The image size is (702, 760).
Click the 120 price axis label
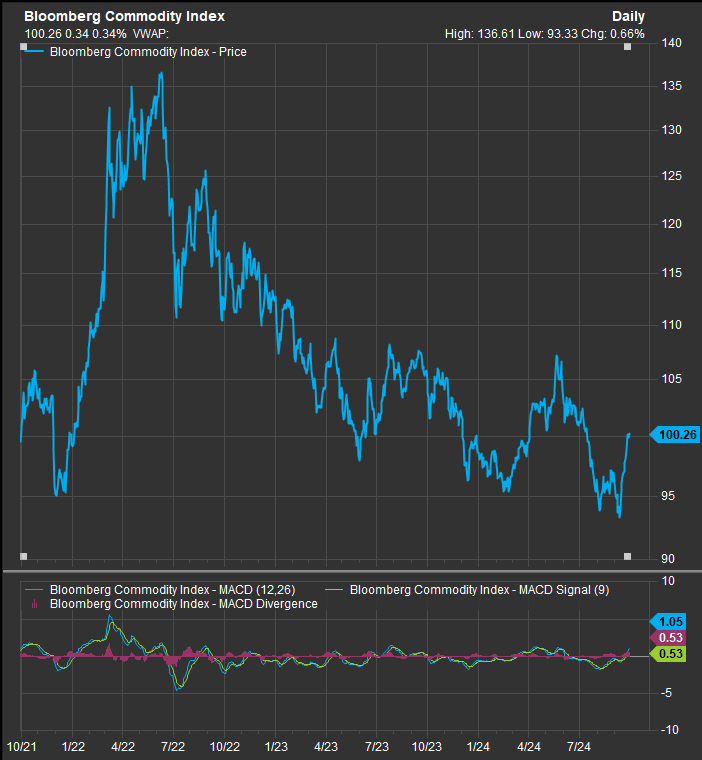tap(671, 223)
